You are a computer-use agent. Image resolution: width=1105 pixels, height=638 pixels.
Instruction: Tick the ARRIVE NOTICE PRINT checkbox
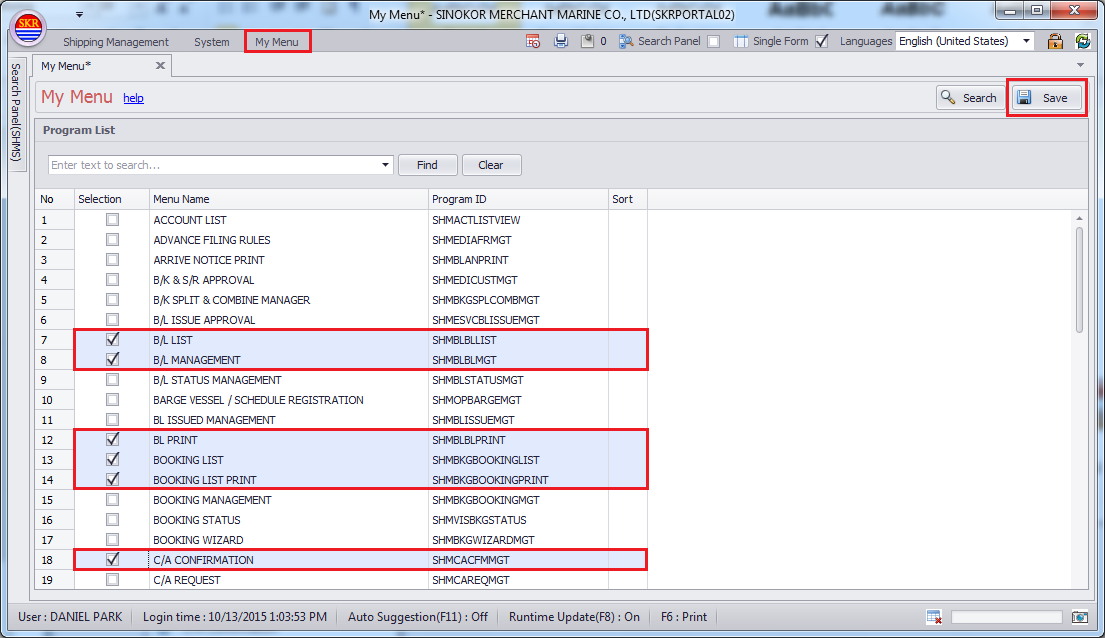(x=112, y=259)
